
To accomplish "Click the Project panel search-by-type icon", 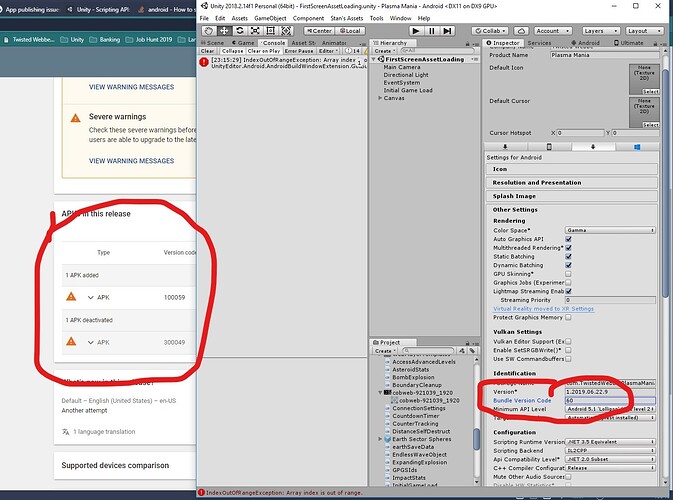I will (462, 351).
